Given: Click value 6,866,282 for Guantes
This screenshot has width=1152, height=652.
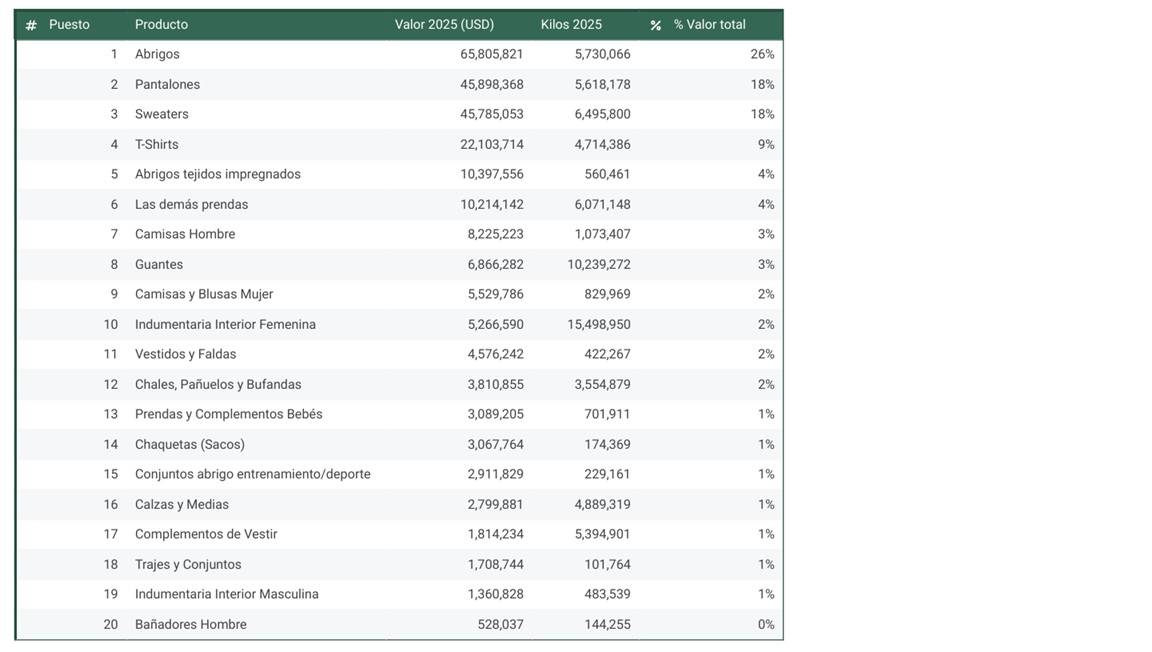Looking at the screenshot, I should [x=495, y=264].
